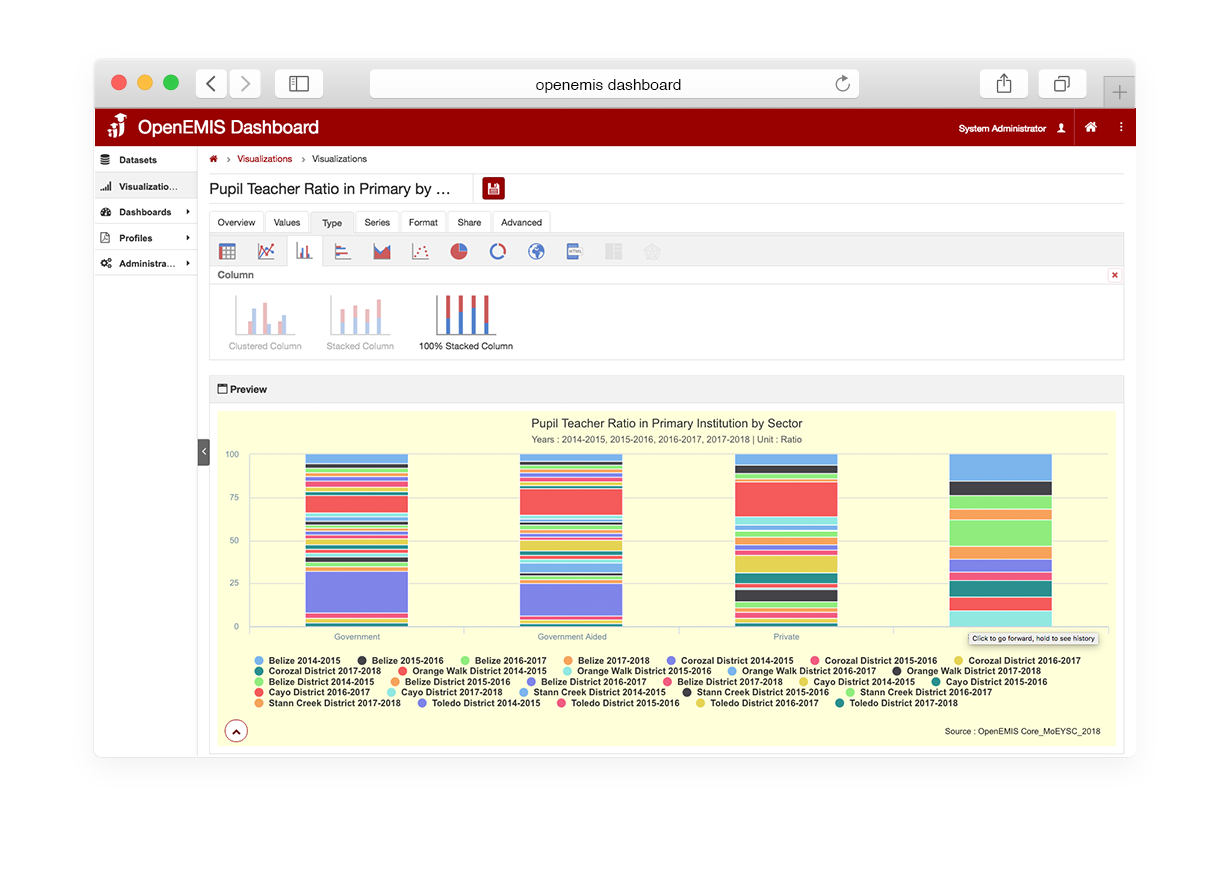Go back with the browser back arrow
The height and width of the screenshot is (896, 1230).
[211, 84]
